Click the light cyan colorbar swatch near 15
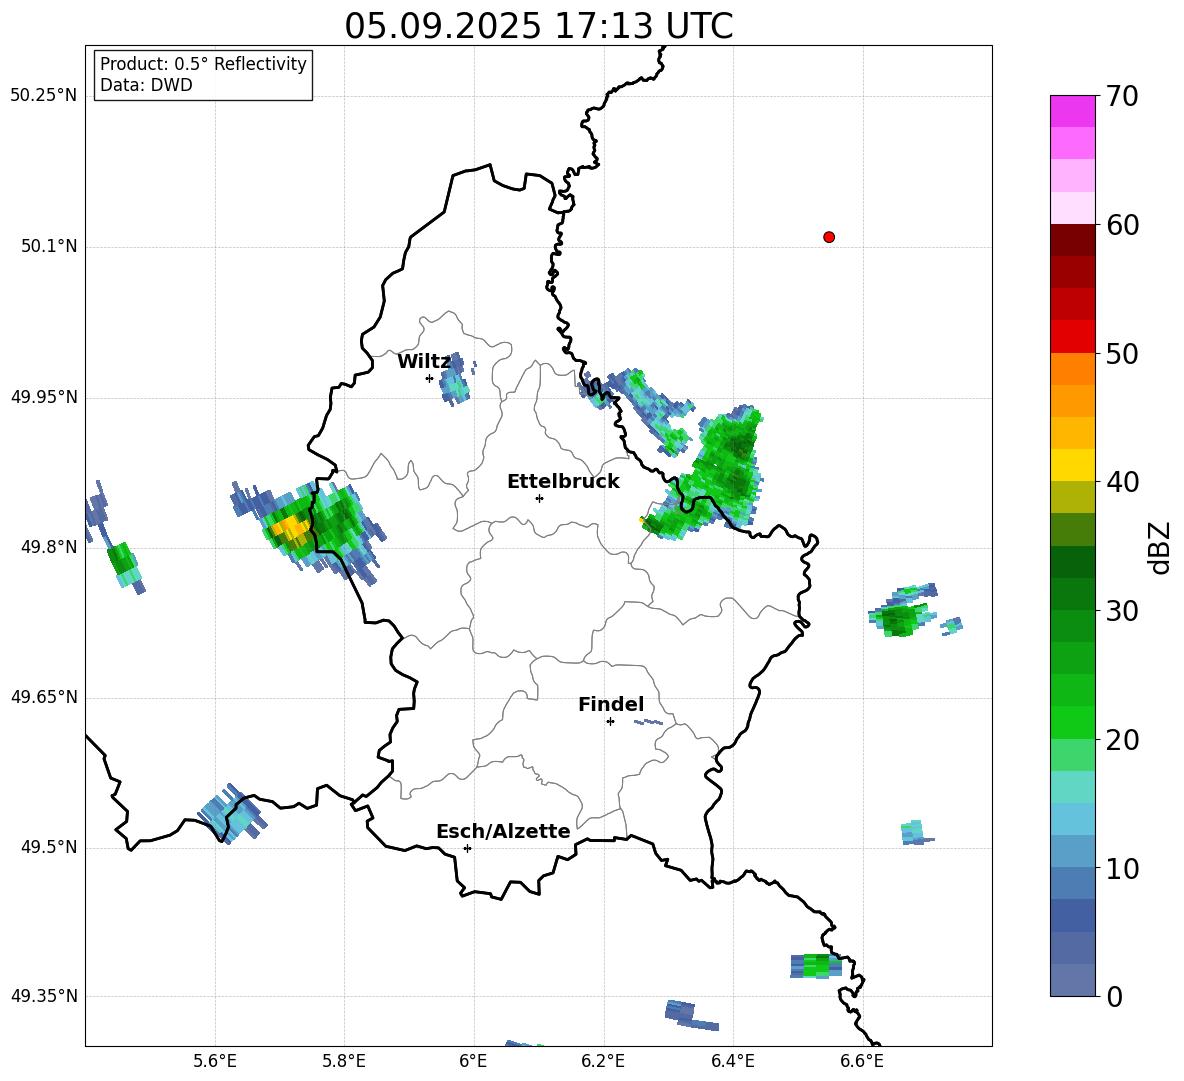The width and height of the screenshot is (1184, 1081). tap(1072, 787)
